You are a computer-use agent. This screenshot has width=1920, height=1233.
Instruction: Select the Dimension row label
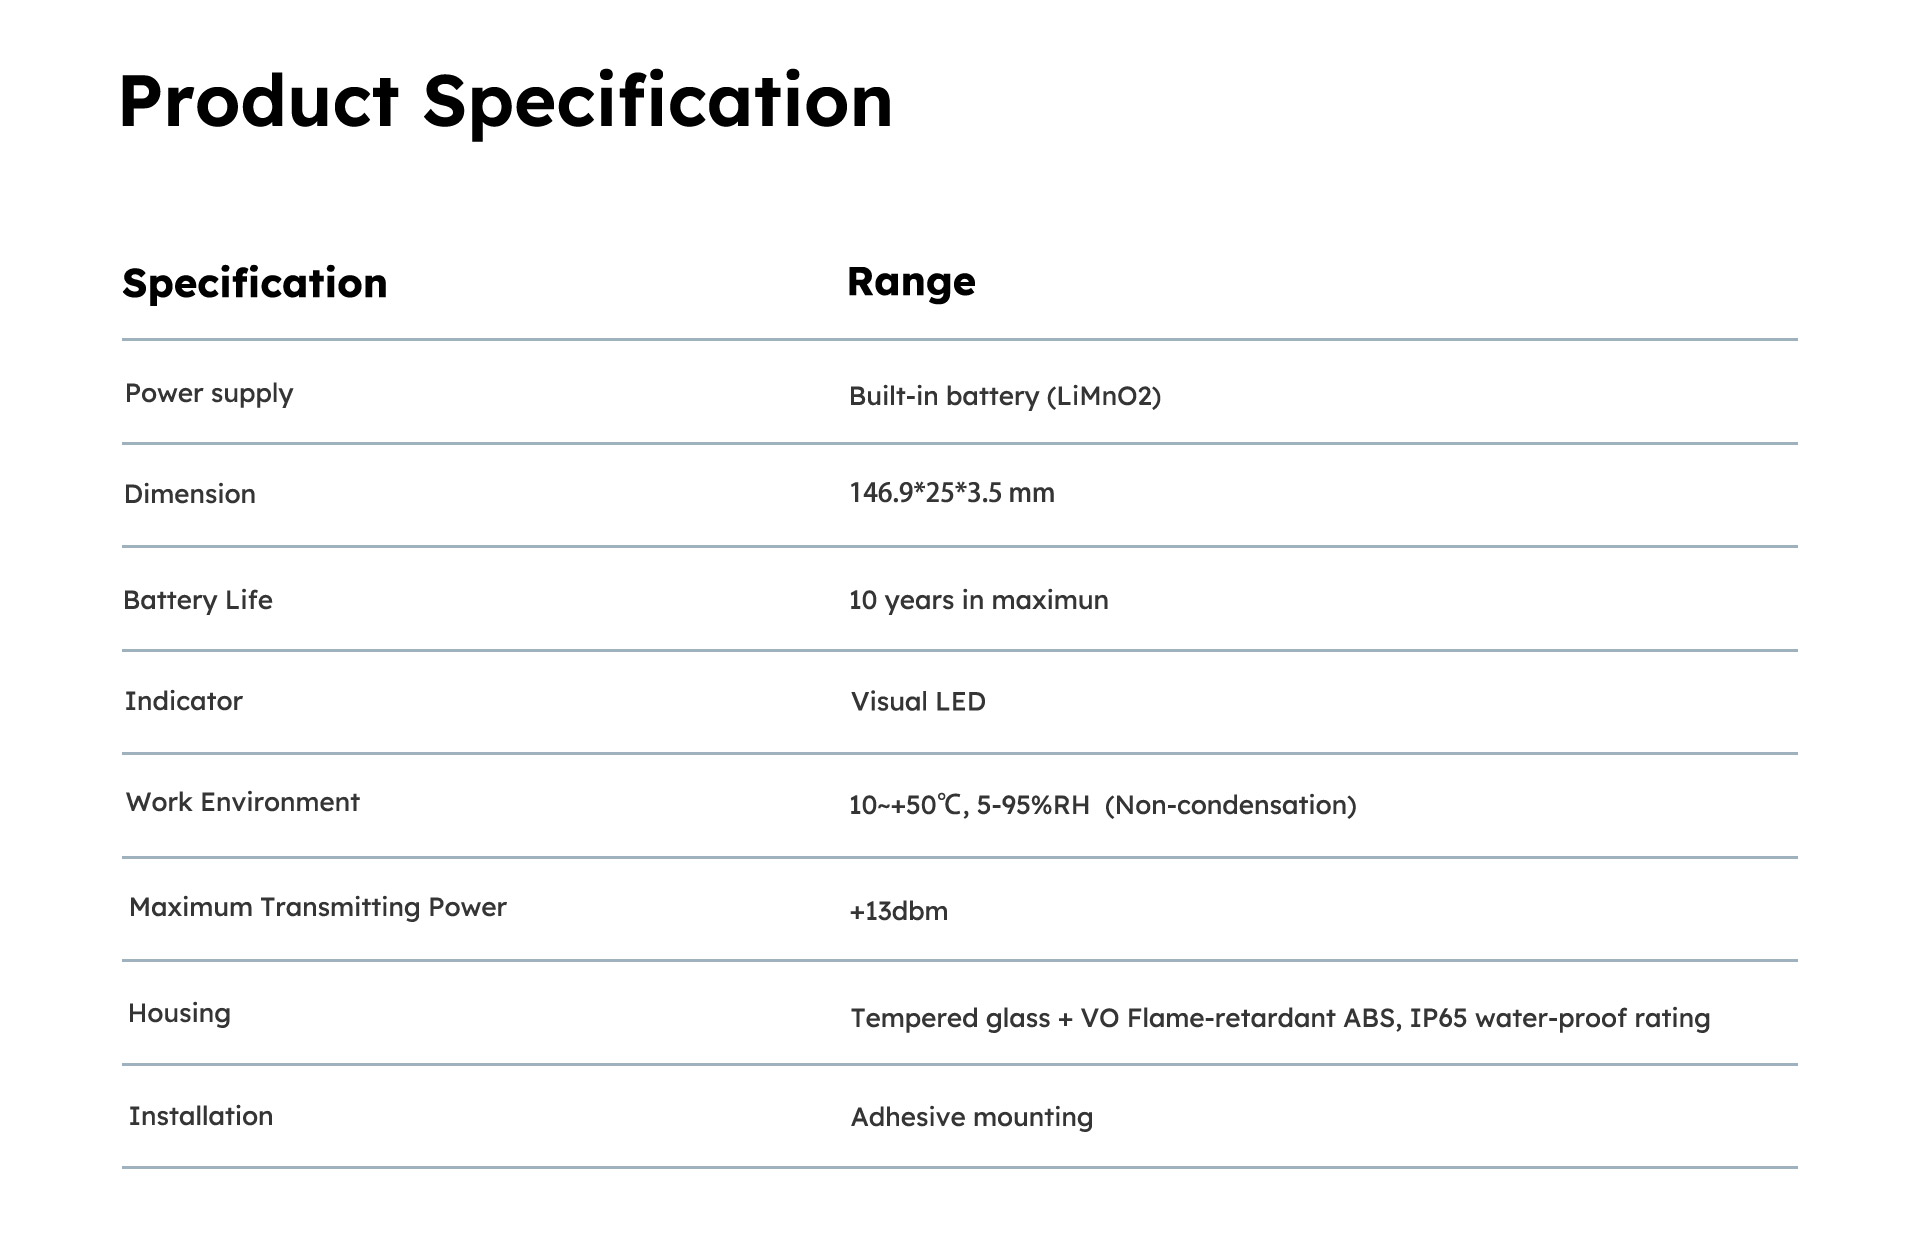point(190,494)
